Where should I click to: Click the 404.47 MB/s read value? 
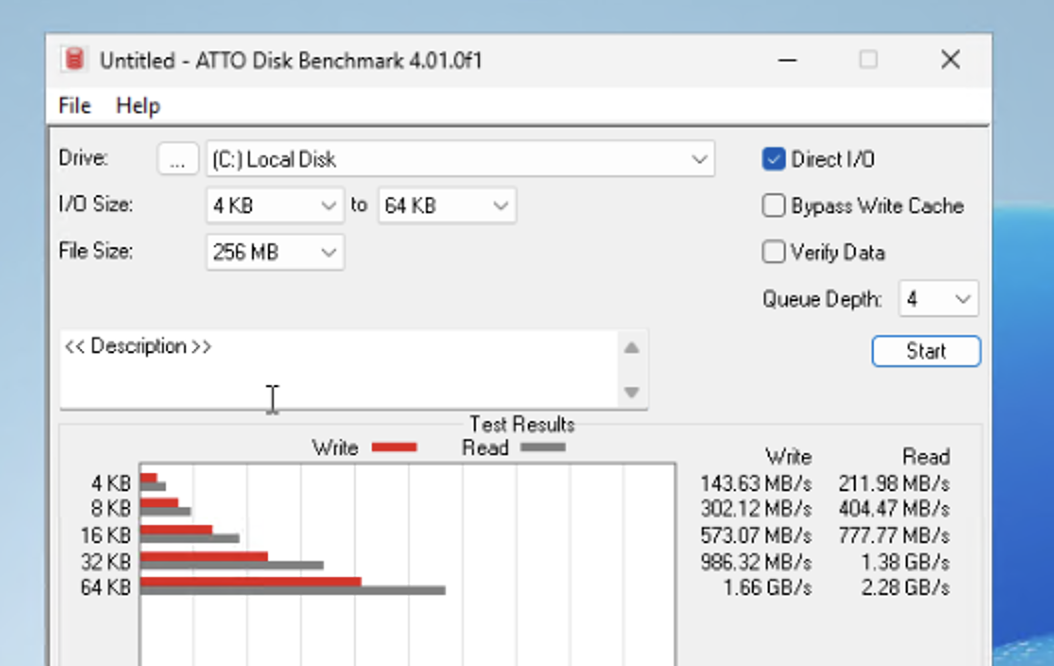(894, 509)
